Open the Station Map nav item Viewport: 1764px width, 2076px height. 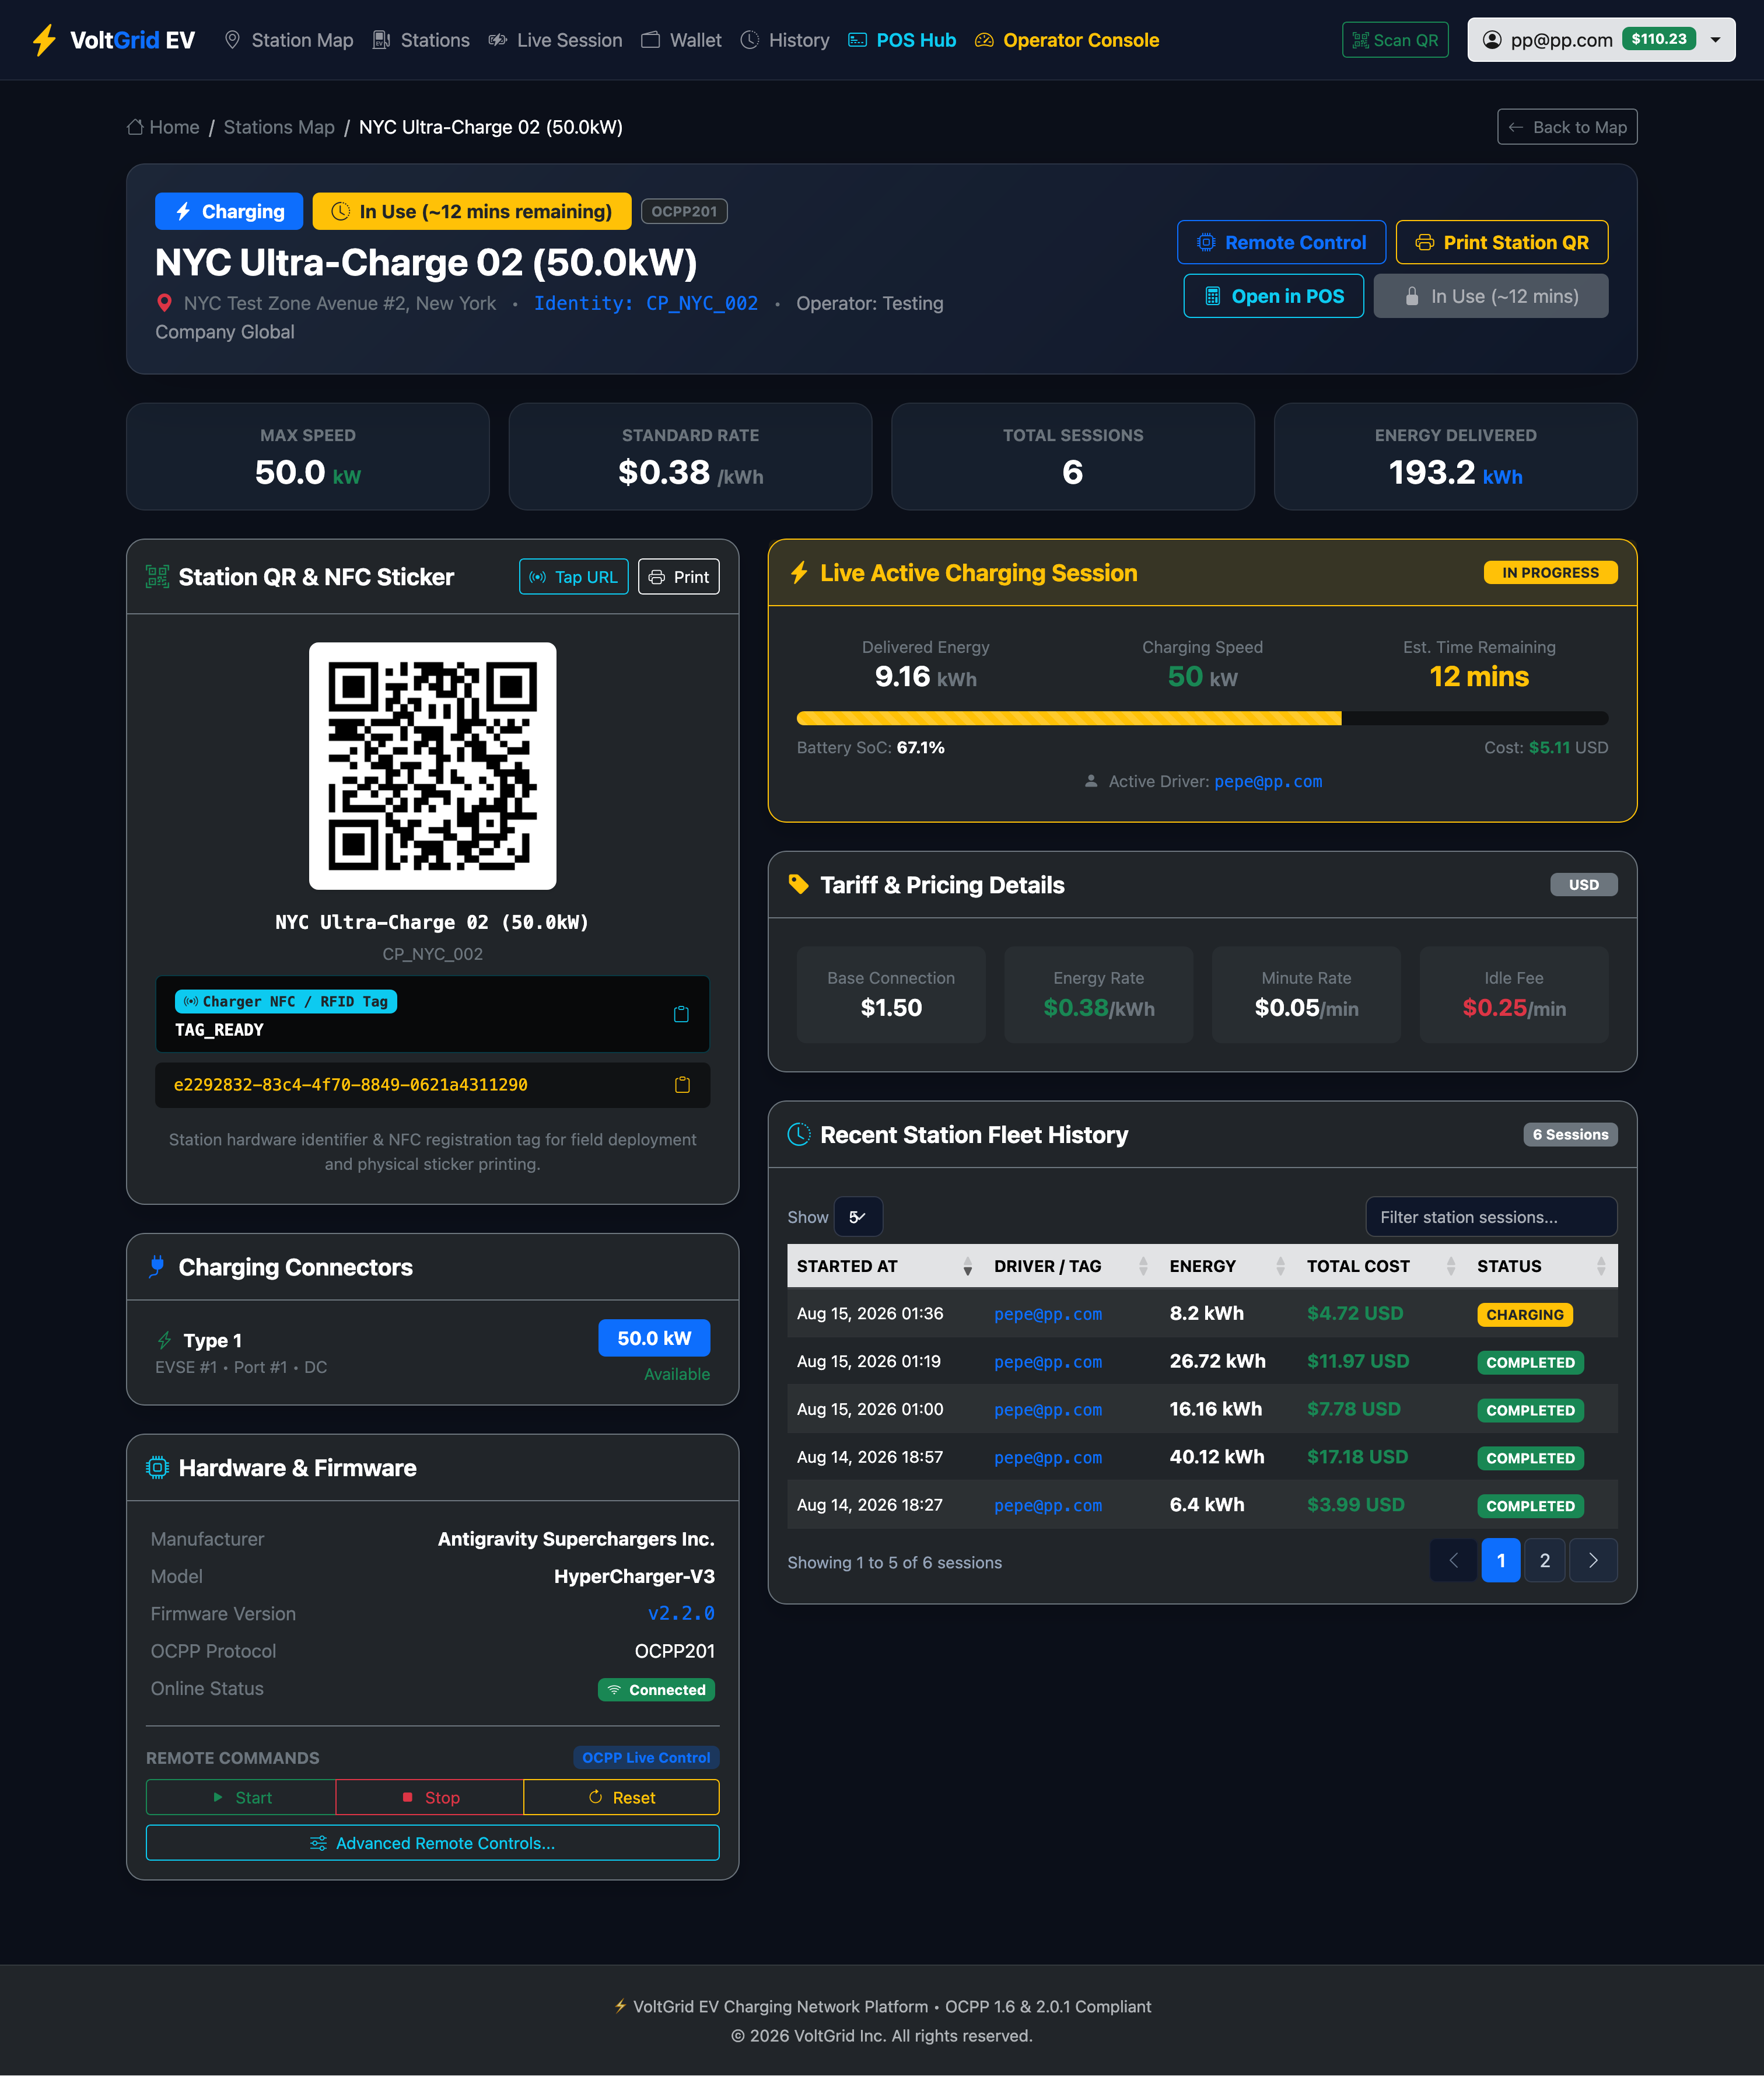pos(288,40)
